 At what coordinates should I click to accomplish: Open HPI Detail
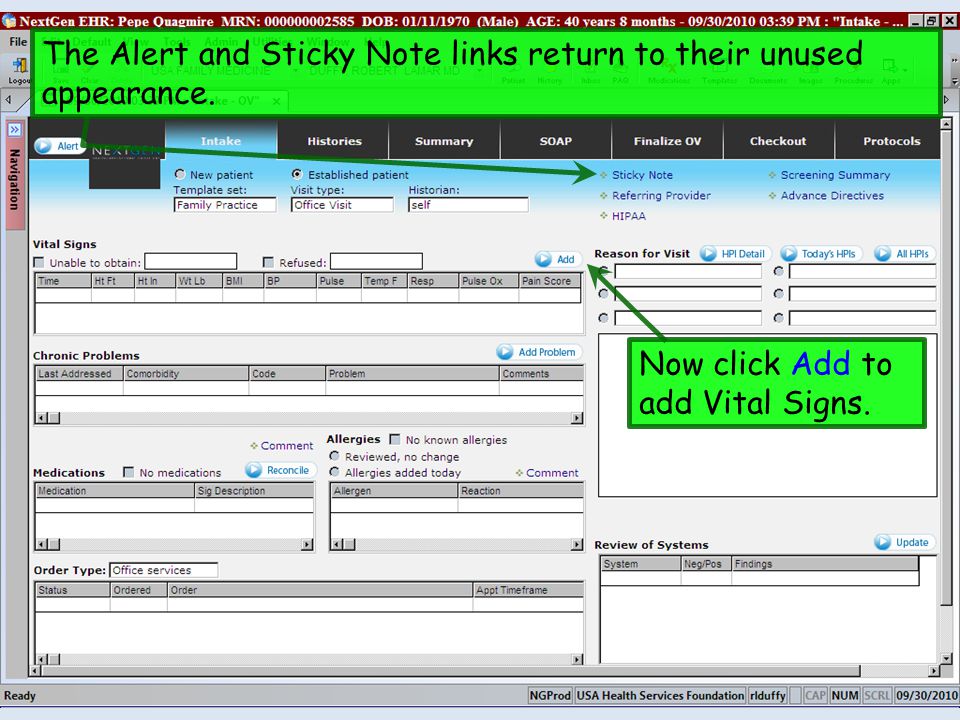[734, 253]
